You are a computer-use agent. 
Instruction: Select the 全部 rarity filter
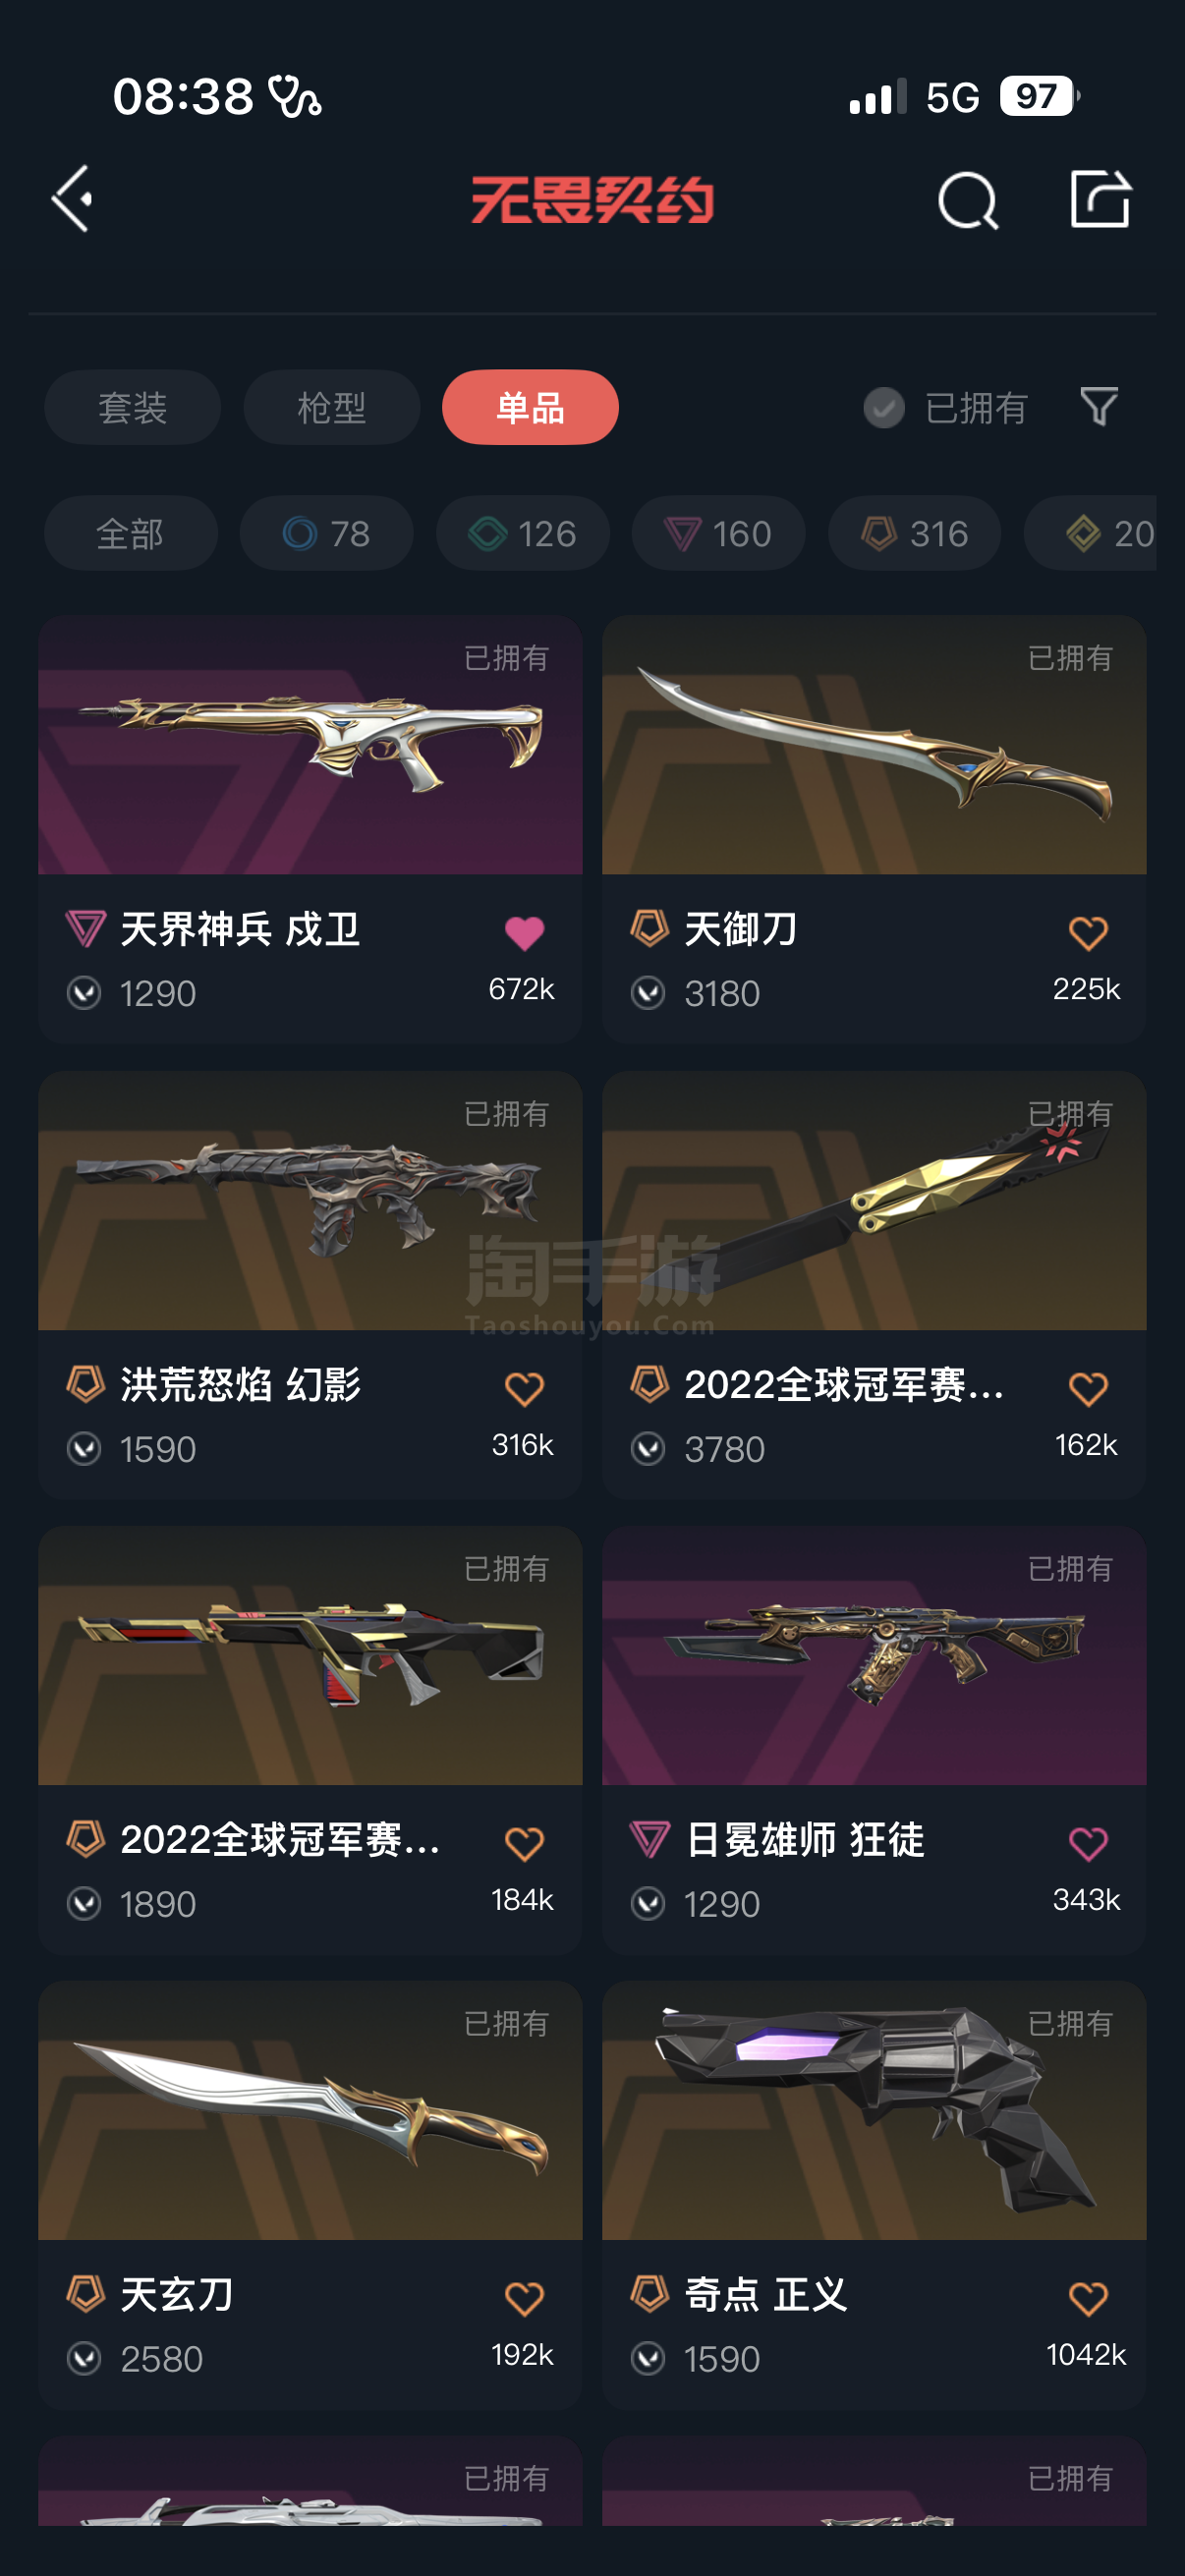coord(131,533)
